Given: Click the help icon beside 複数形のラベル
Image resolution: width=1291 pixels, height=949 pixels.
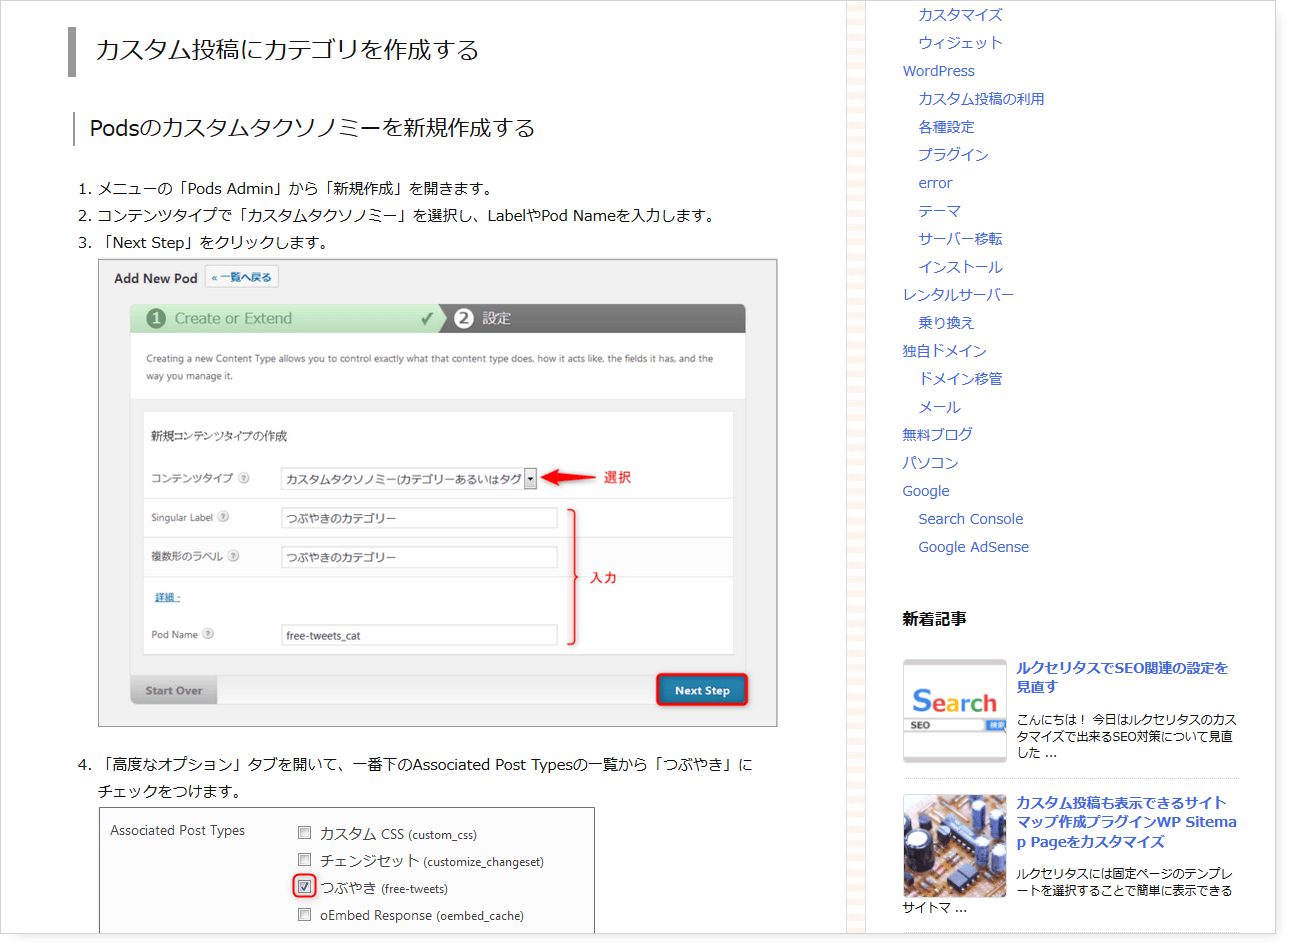Looking at the screenshot, I should coord(233,556).
